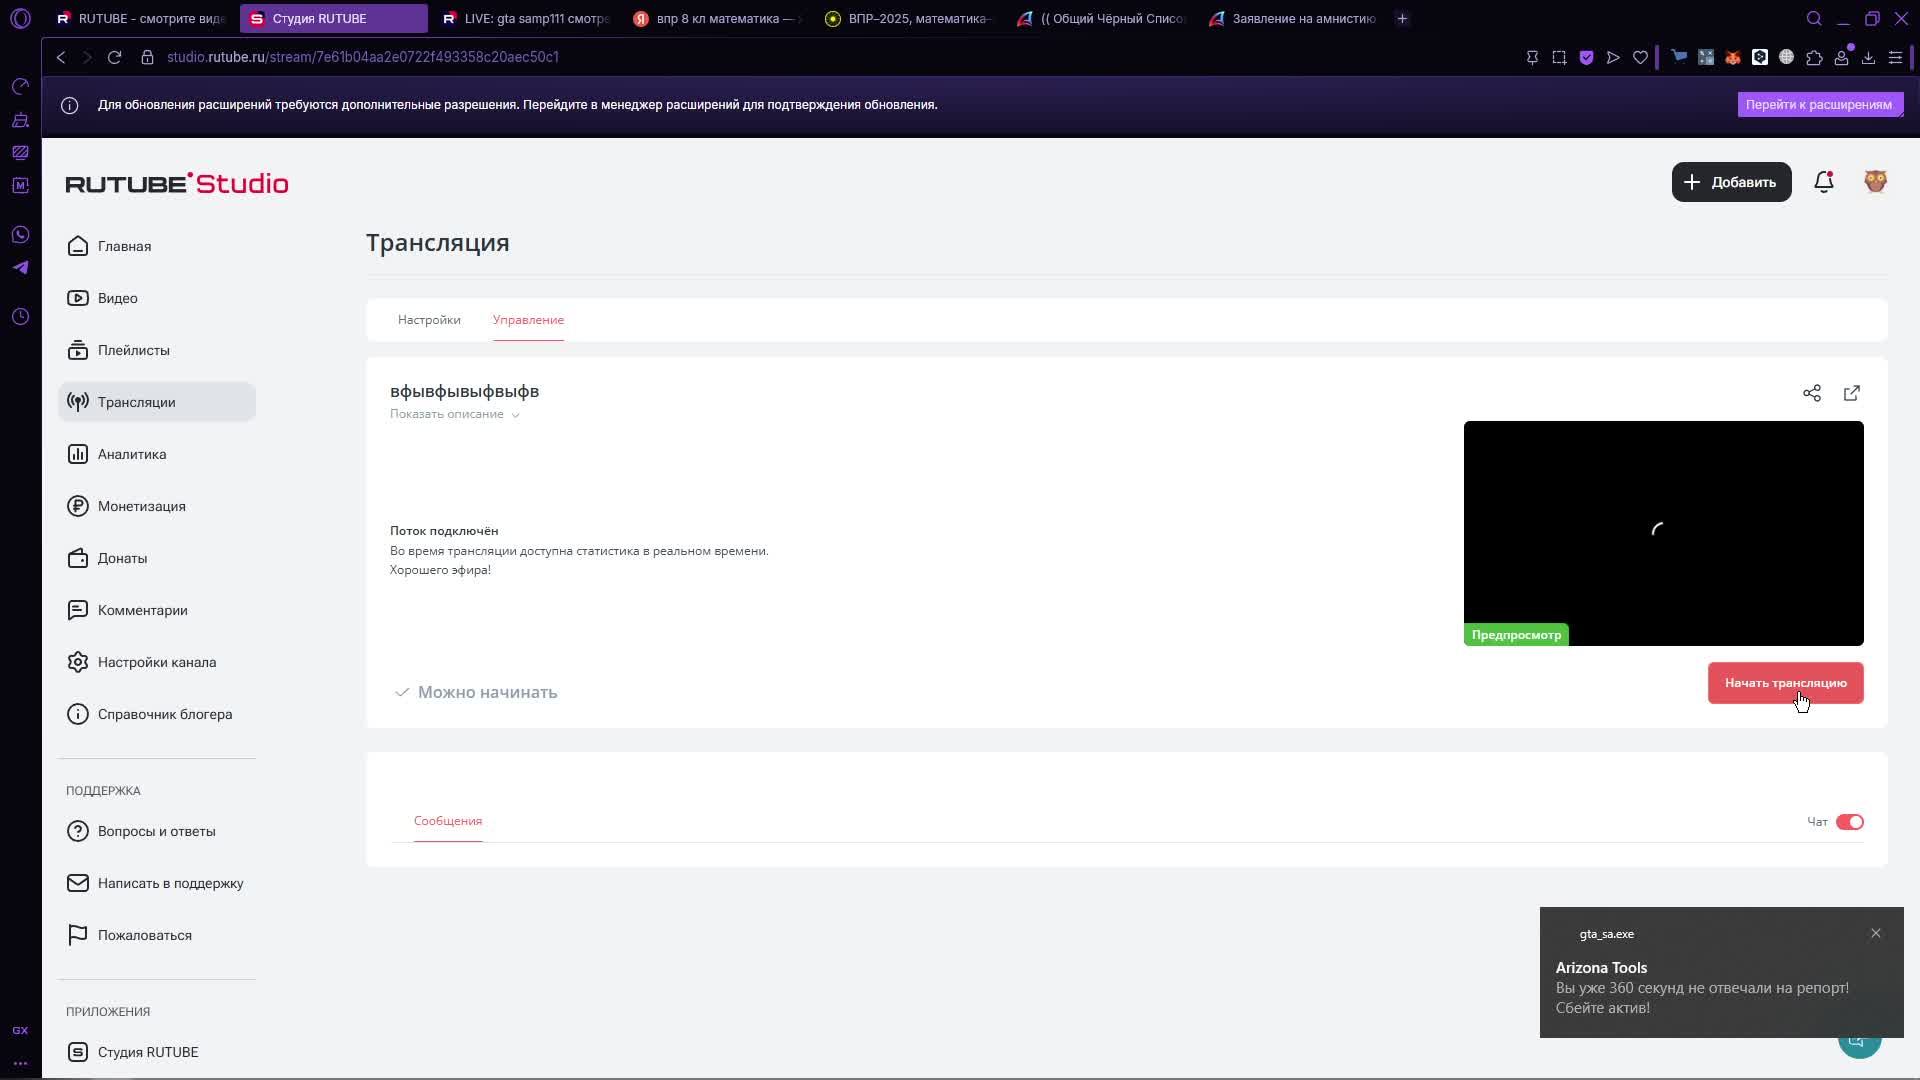Switch to ВПР-2025, математика tab

point(911,18)
